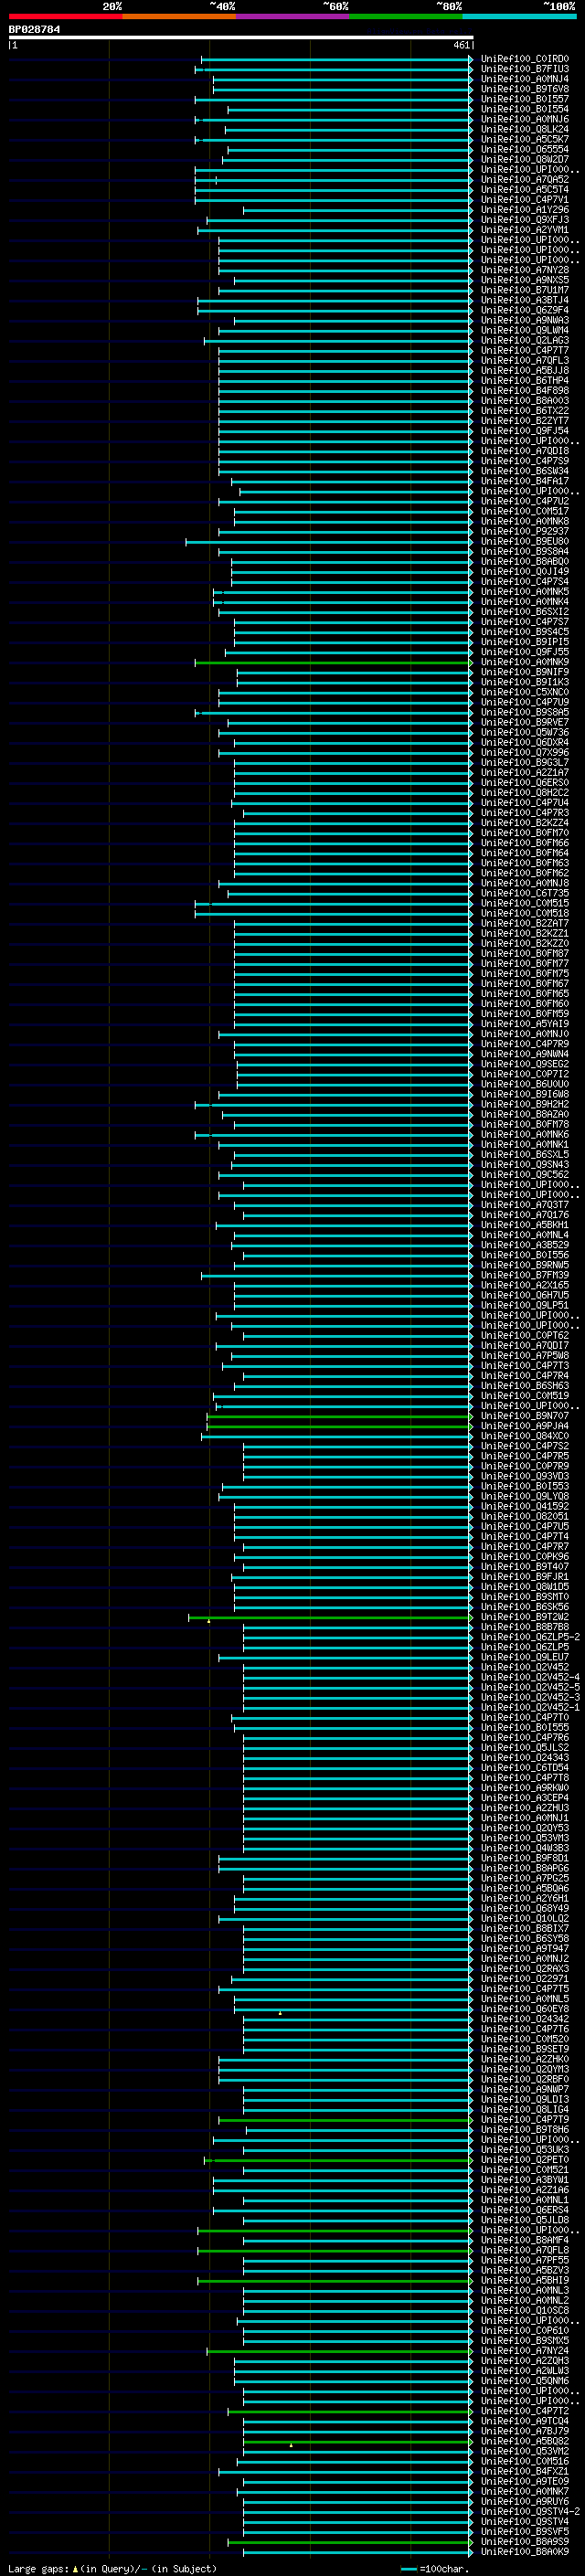This screenshot has width=585, height=2576.
Task: Select the UniRef100_C6TD54 entry
Action: (525, 1768)
